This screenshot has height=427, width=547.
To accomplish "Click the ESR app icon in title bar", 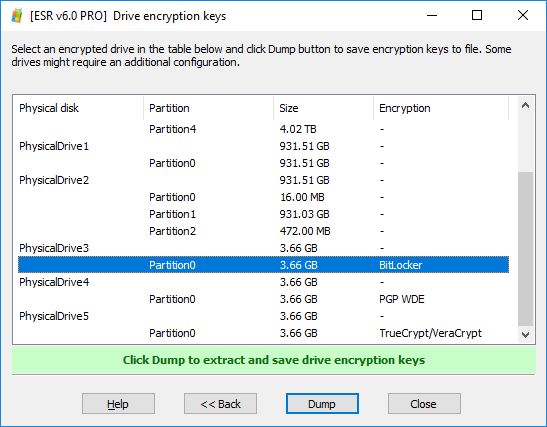I will [x=16, y=16].
